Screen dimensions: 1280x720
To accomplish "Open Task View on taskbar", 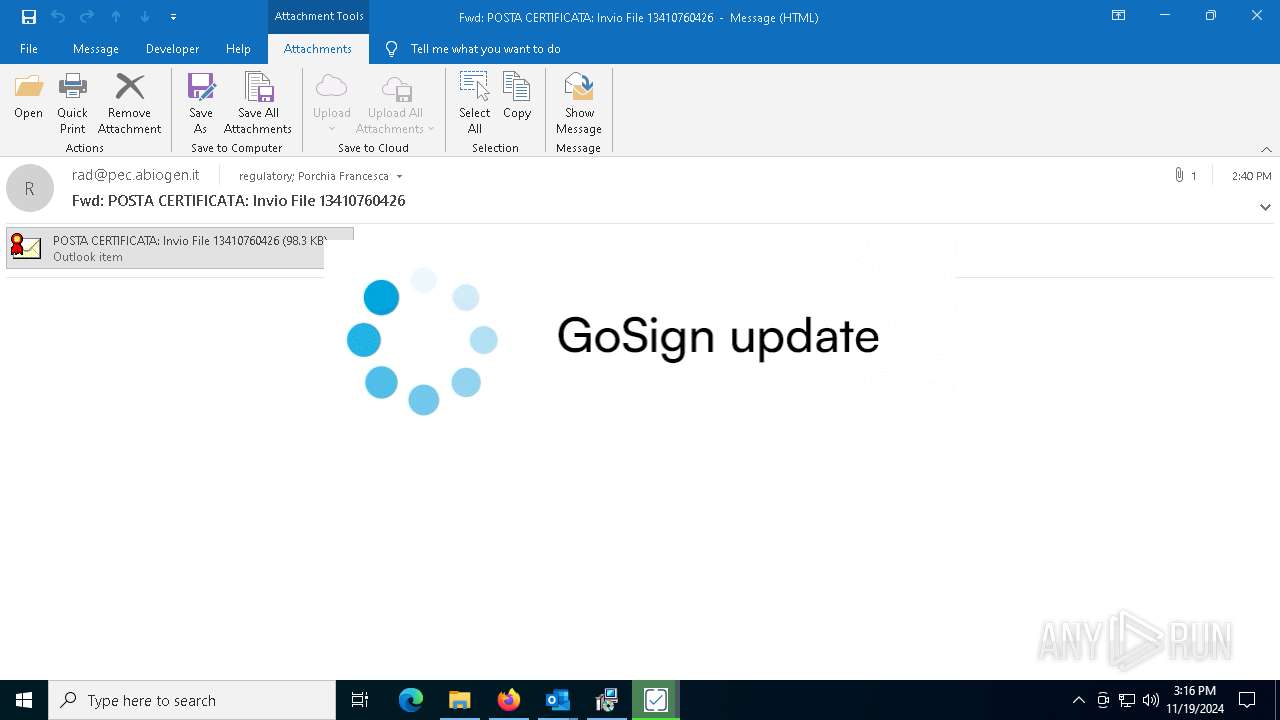I will click(x=360, y=700).
